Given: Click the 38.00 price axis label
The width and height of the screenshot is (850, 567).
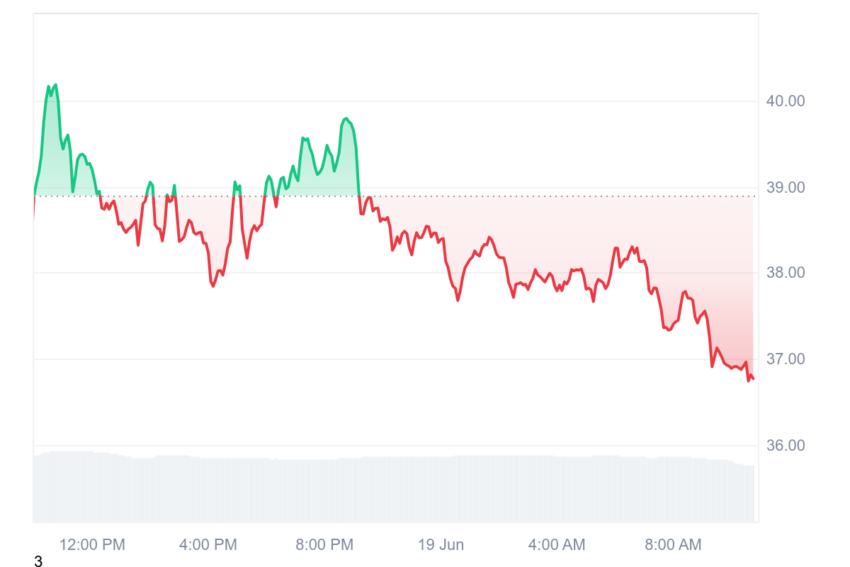Looking at the screenshot, I should pos(785,273).
